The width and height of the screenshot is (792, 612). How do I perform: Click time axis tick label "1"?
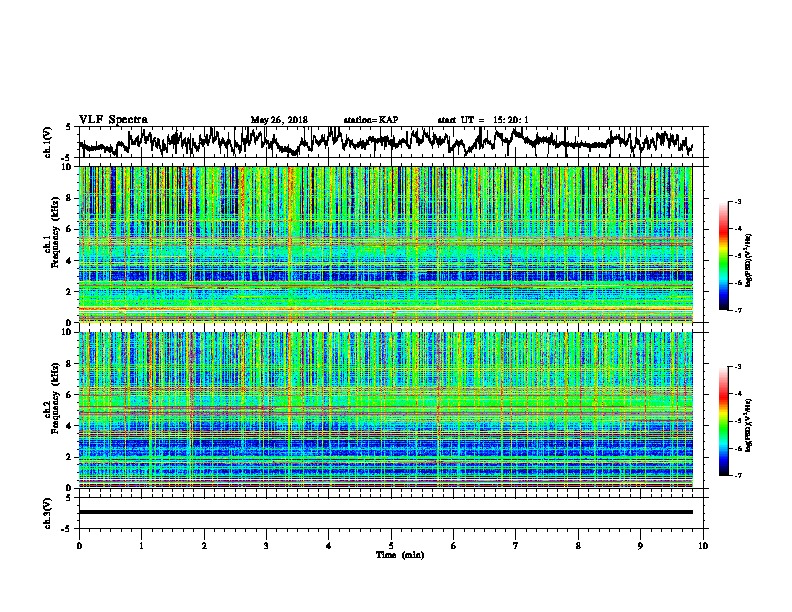tap(141, 545)
